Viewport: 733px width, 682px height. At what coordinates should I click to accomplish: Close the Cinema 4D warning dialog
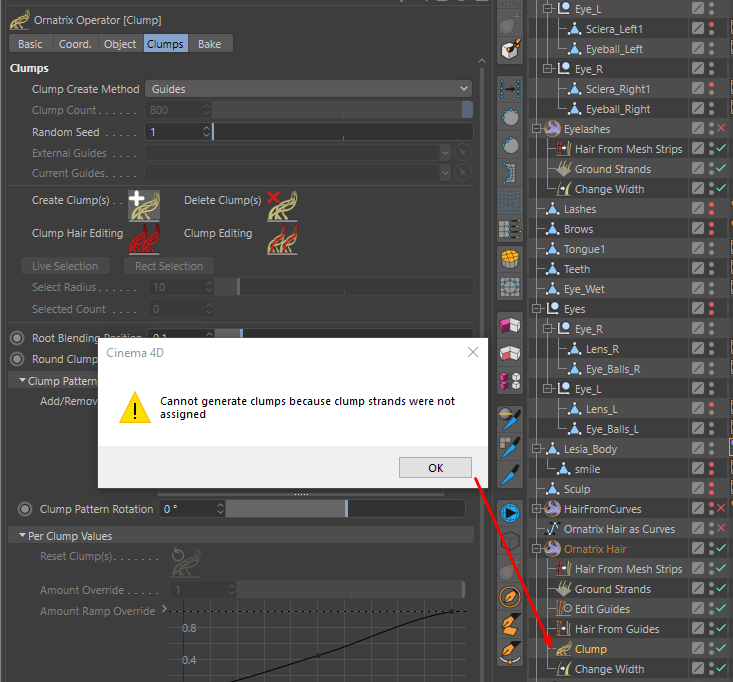[473, 352]
